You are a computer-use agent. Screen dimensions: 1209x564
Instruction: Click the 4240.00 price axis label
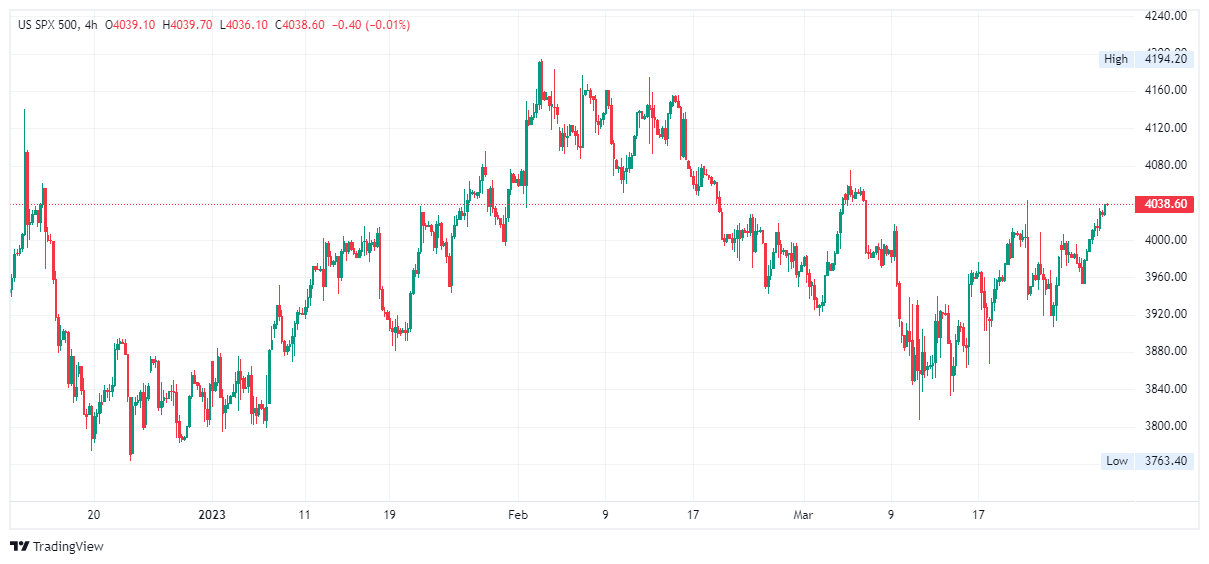click(x=1165, y=16)
